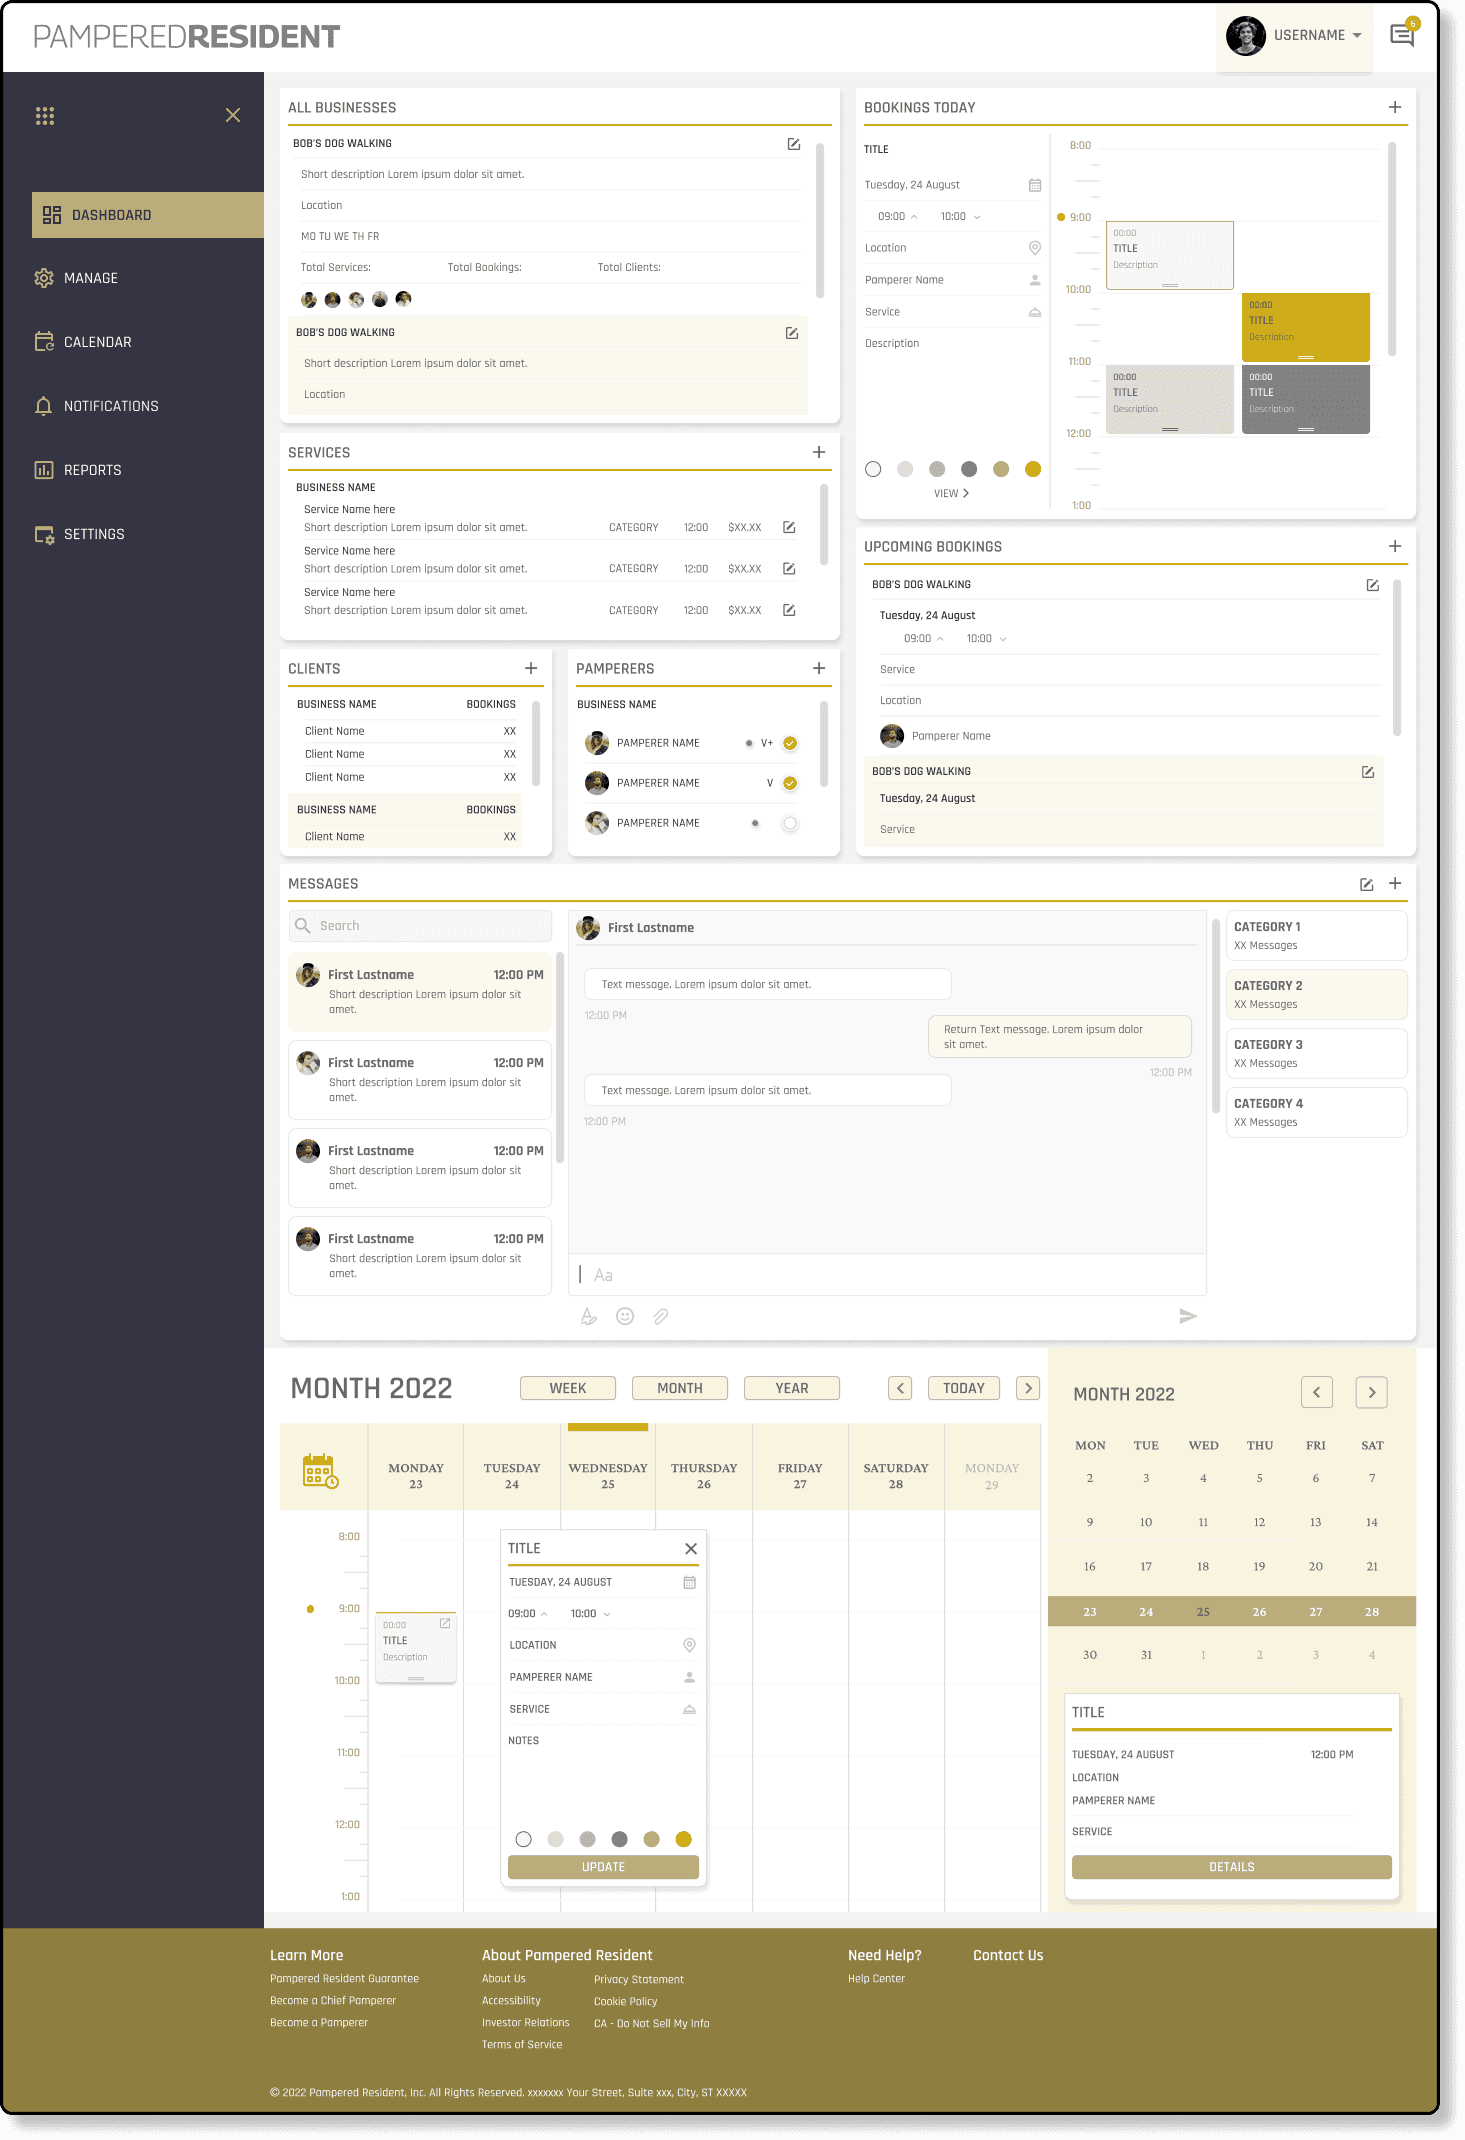Switch calendar to WEEK view

(568, 1388)
